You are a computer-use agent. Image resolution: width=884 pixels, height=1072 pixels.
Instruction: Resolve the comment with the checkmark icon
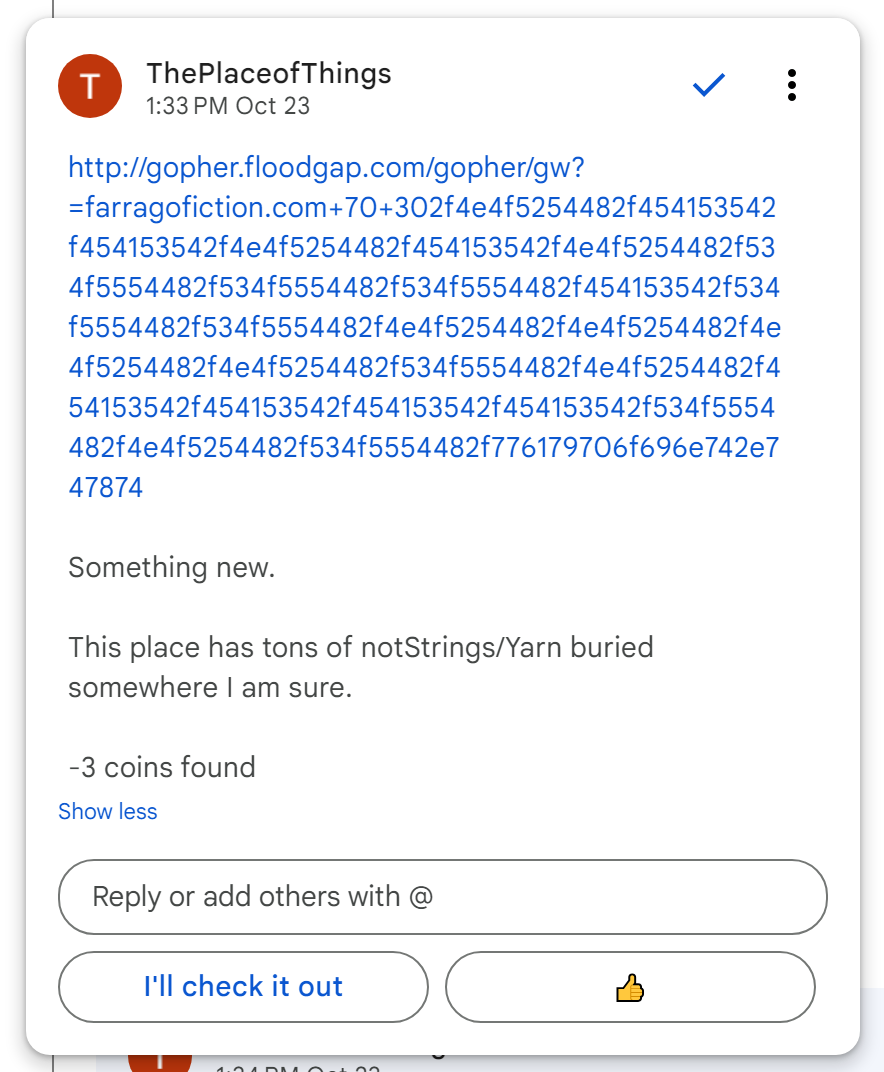point(708,87)
